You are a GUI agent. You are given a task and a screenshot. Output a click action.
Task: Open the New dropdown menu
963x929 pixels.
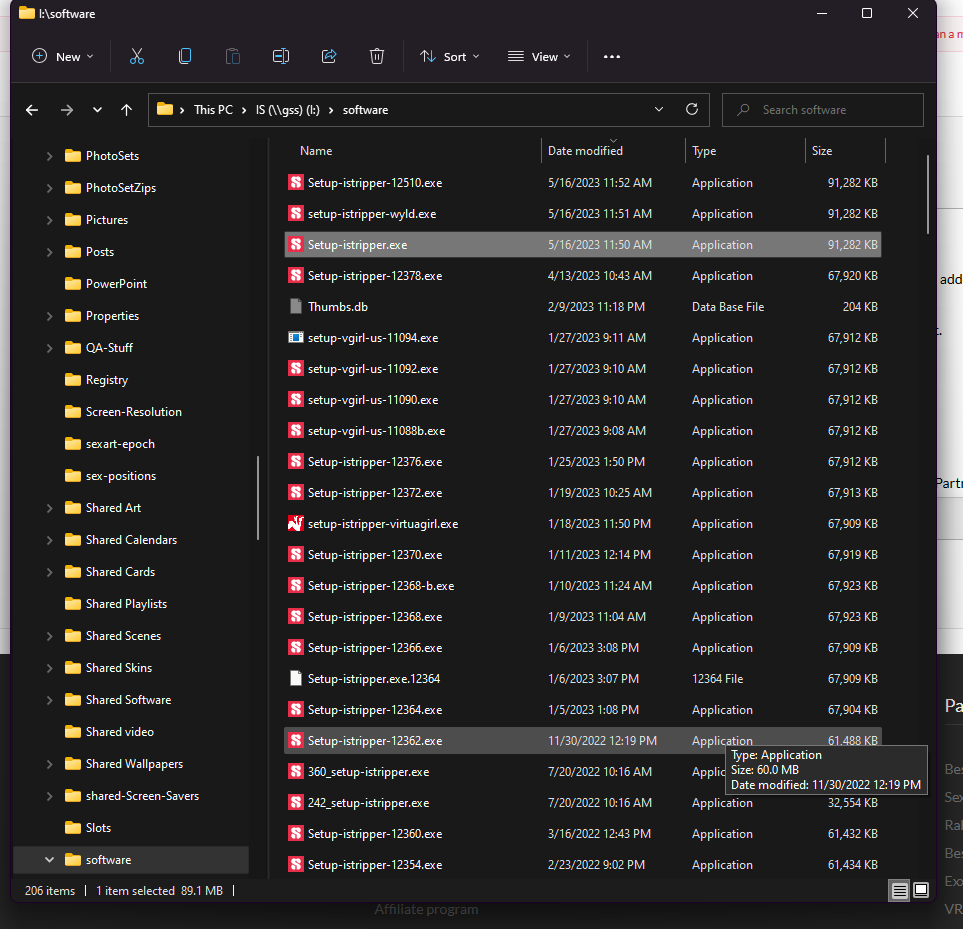pos(63,56)
